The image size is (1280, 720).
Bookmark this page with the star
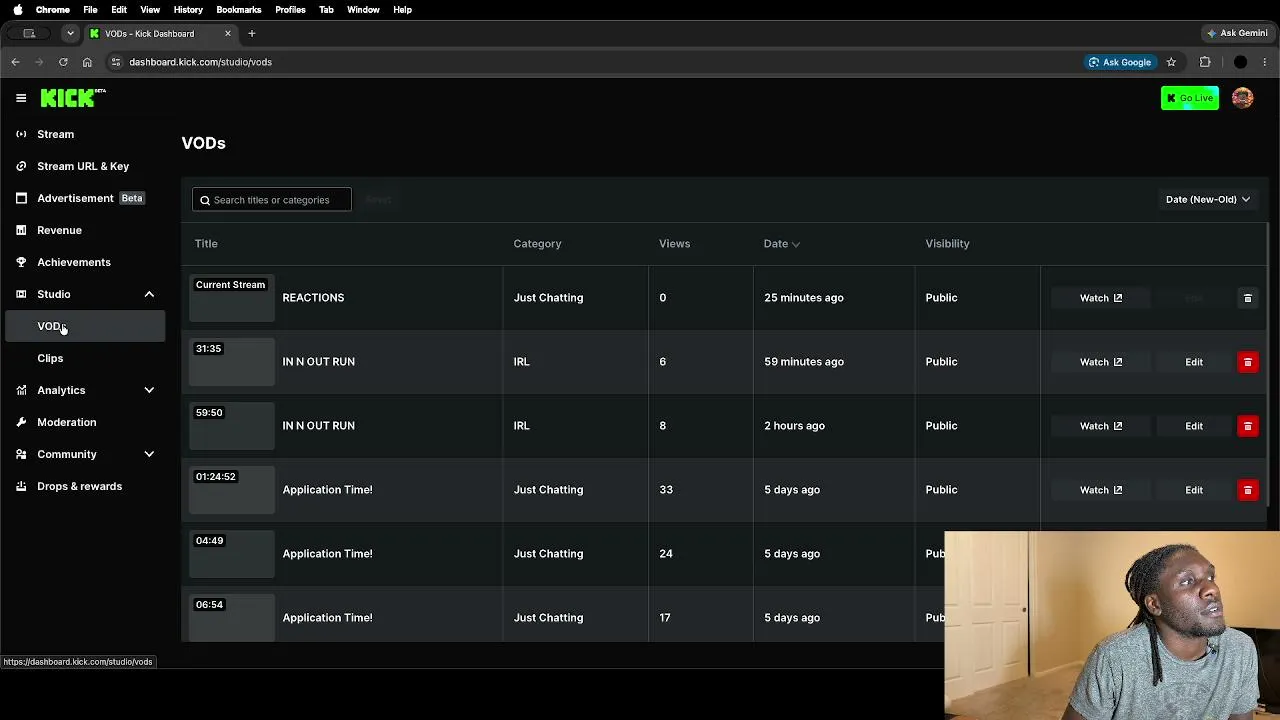click(1171, 62)
